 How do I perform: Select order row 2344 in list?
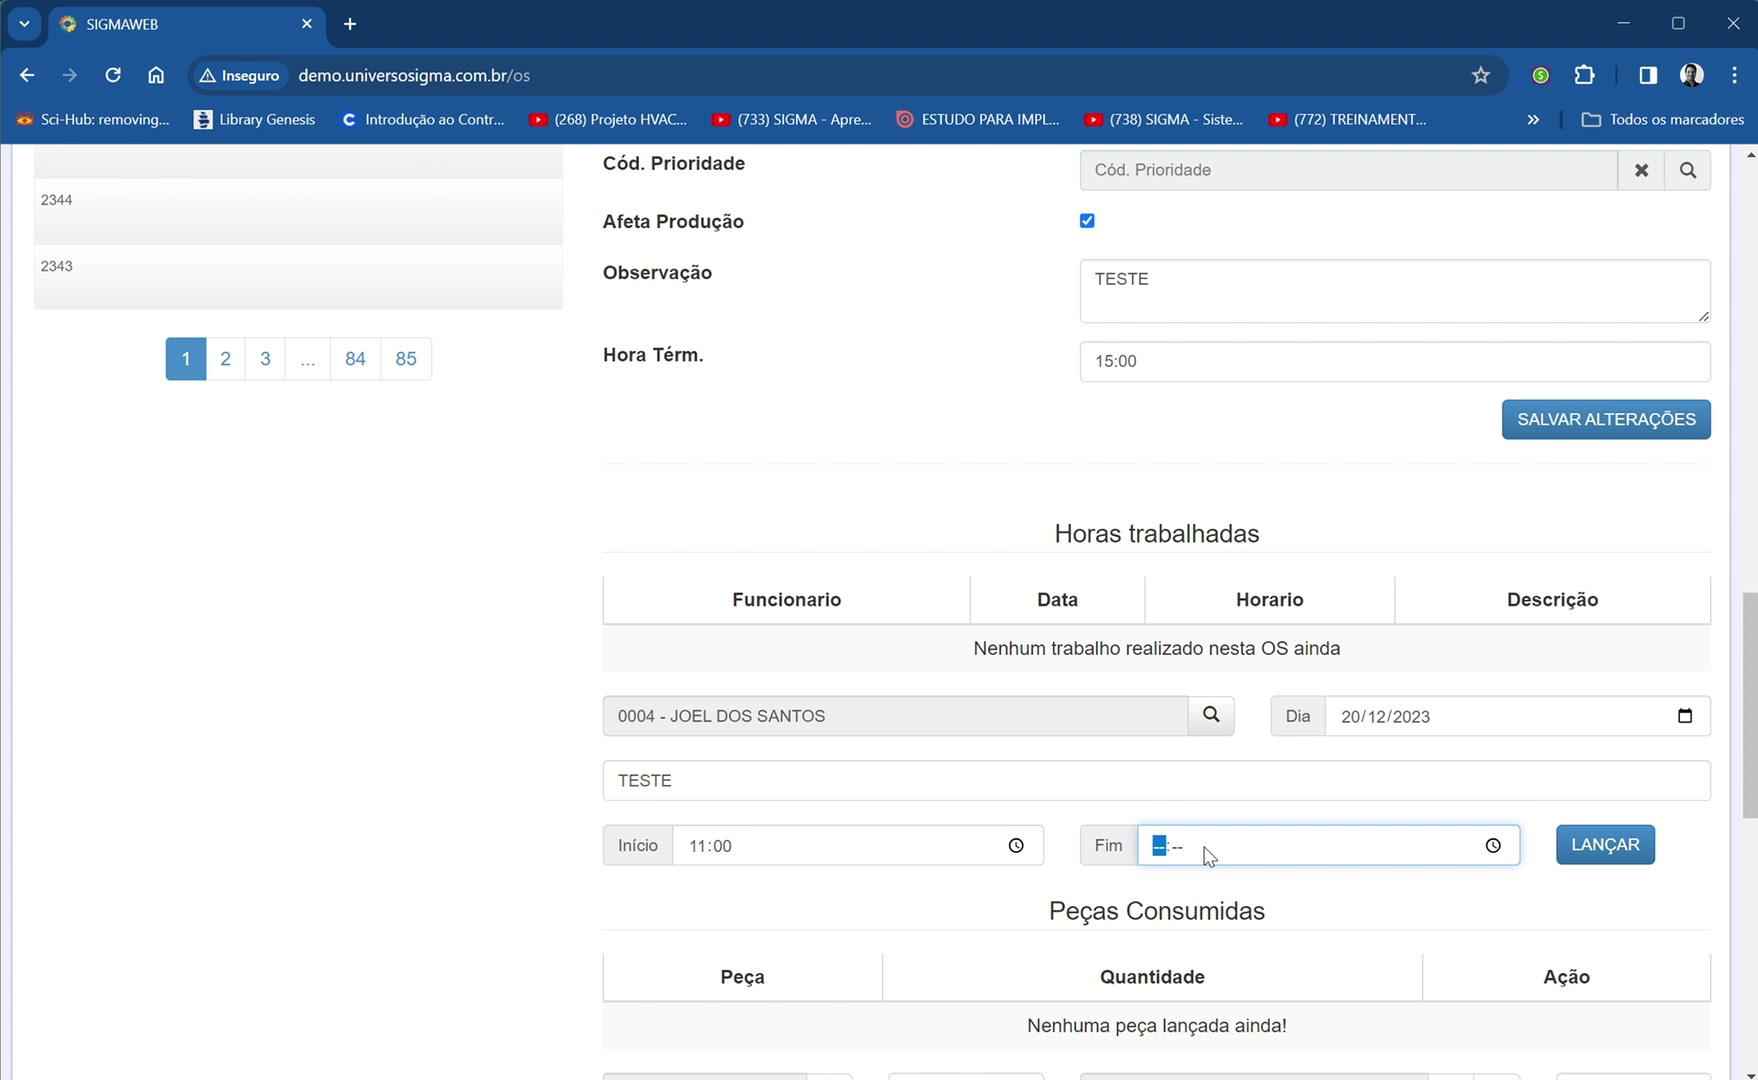pos(298,211)
